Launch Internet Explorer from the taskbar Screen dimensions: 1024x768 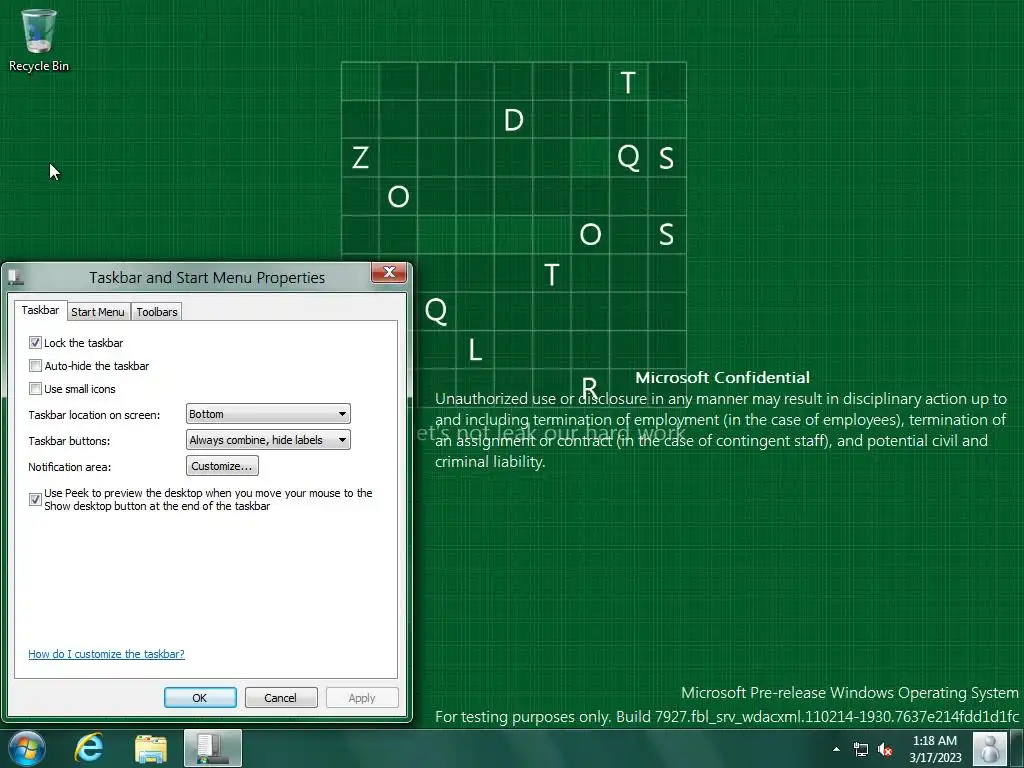click(x=89, y=748)
